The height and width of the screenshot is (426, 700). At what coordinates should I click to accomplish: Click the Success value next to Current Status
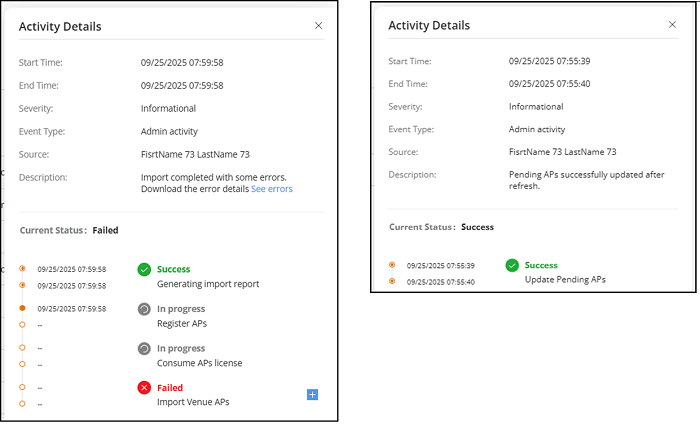click(x=477, y=227)
